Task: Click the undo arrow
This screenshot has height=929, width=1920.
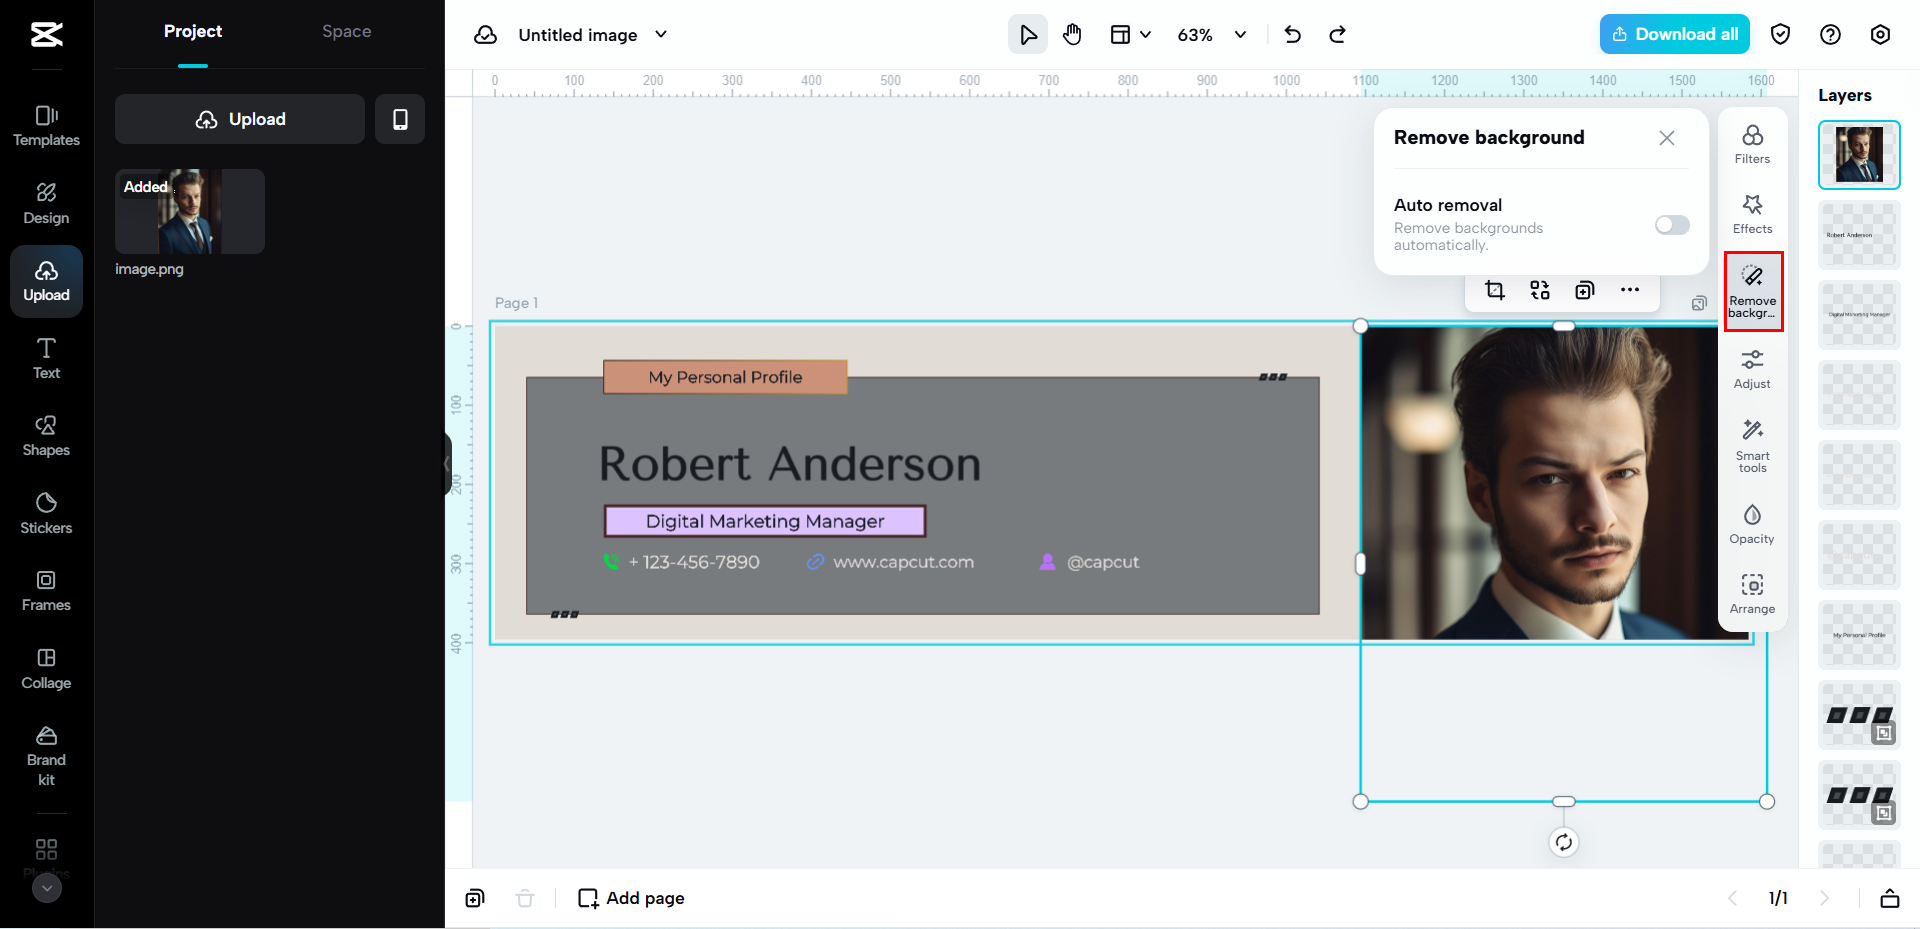Action: [1292, 35]
